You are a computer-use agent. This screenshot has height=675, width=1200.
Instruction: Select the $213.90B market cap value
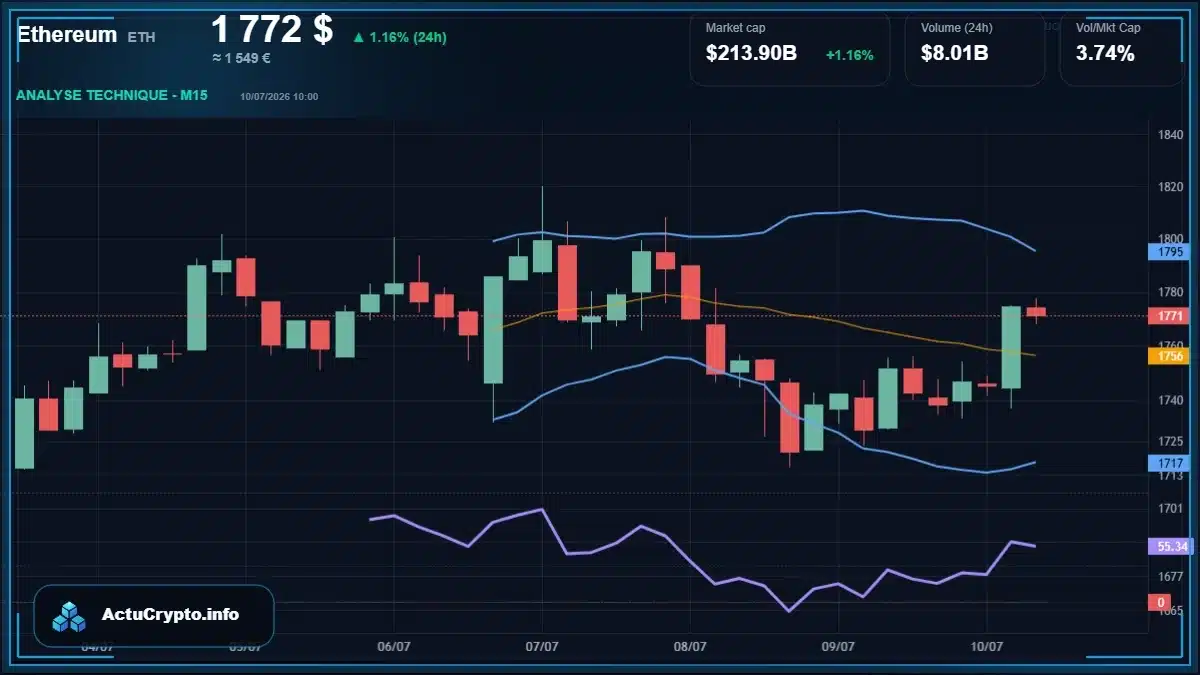coord(751,54)
